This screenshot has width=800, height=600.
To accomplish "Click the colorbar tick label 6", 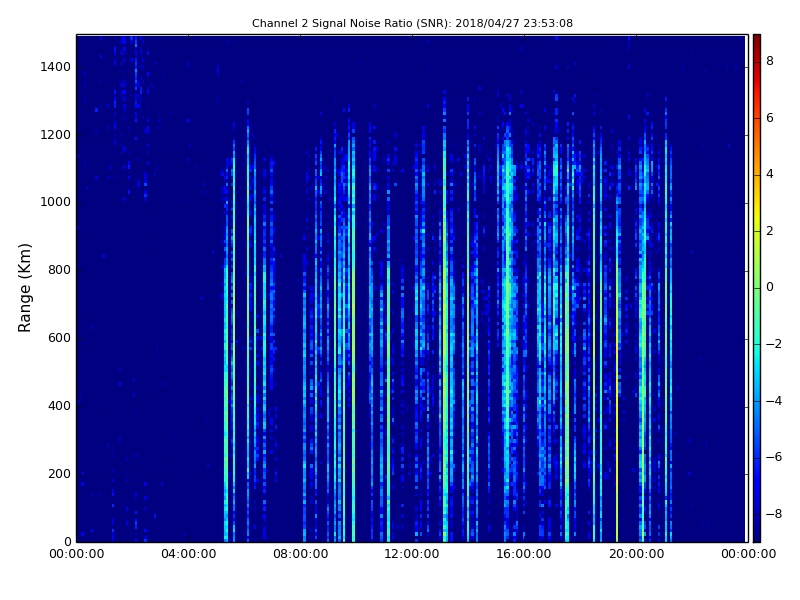I will point(770,118).
